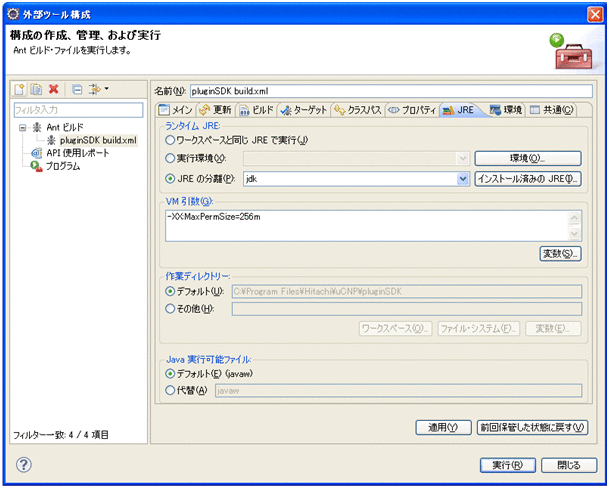The image size is (611, 489).
Task: Open the filter icon's dropdown arrow
Action: pyautogui.click(x=106, y=89)
